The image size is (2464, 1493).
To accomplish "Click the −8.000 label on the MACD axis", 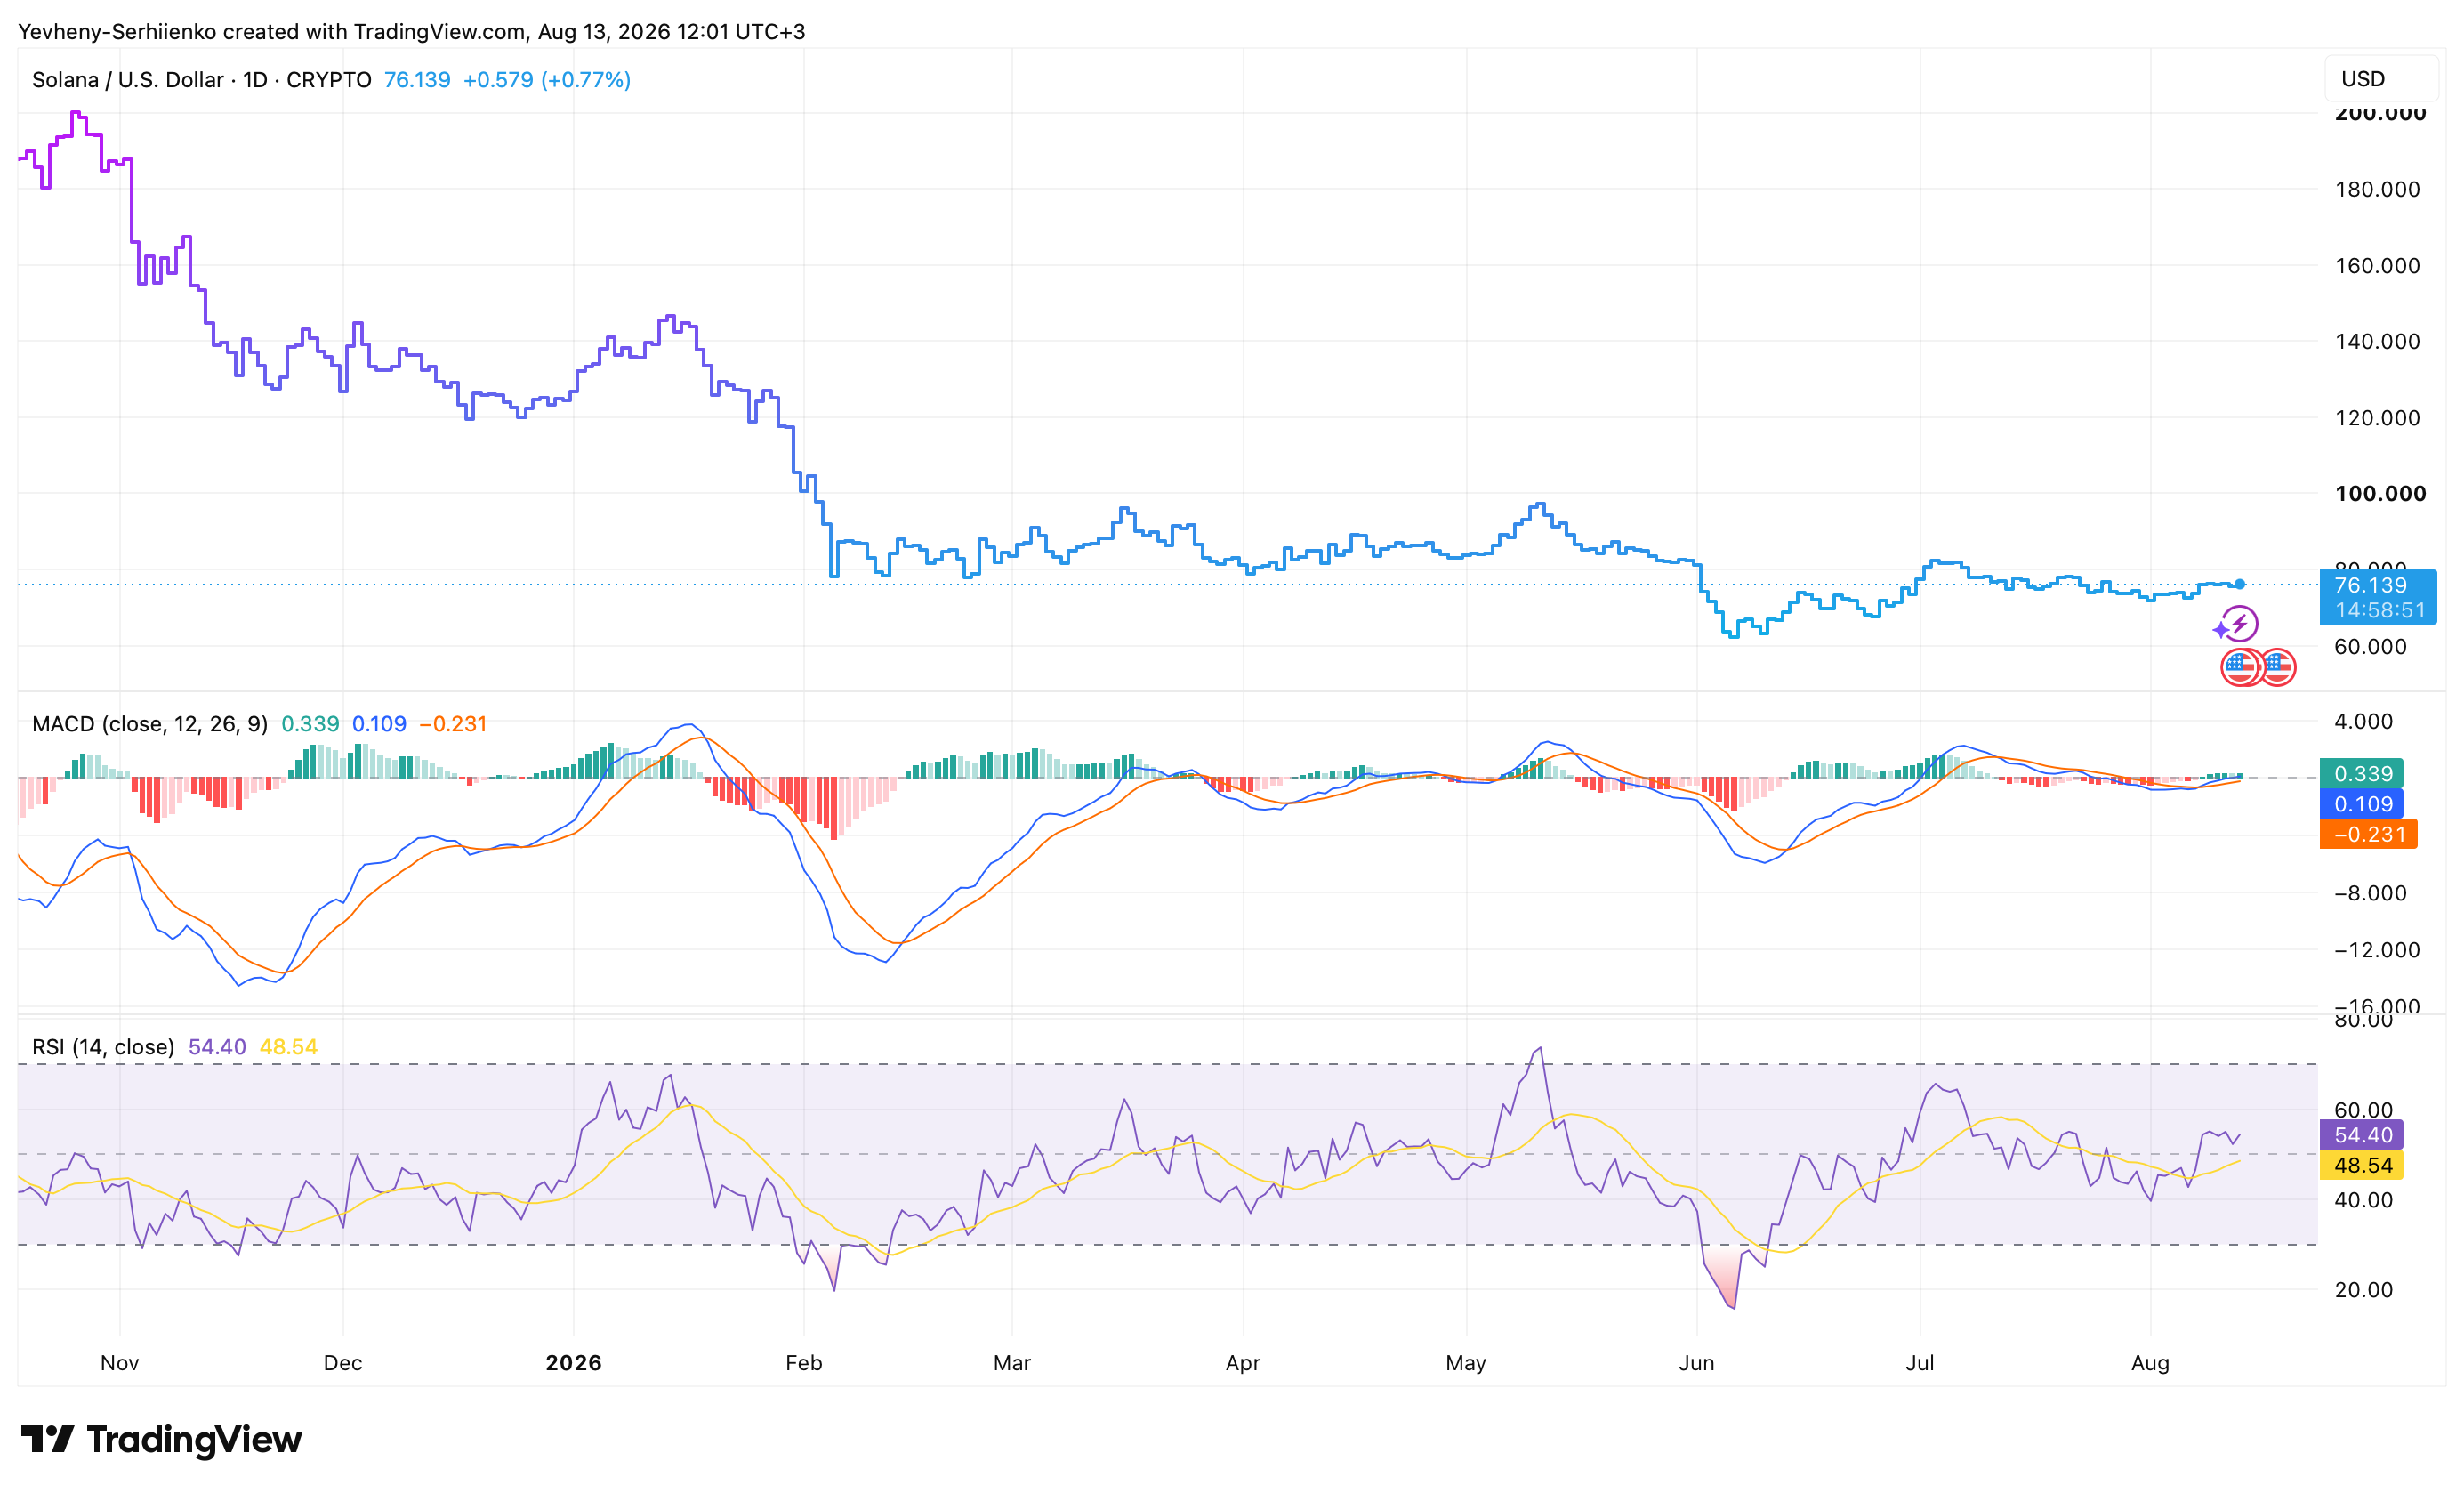I will tap(2370, 893).
